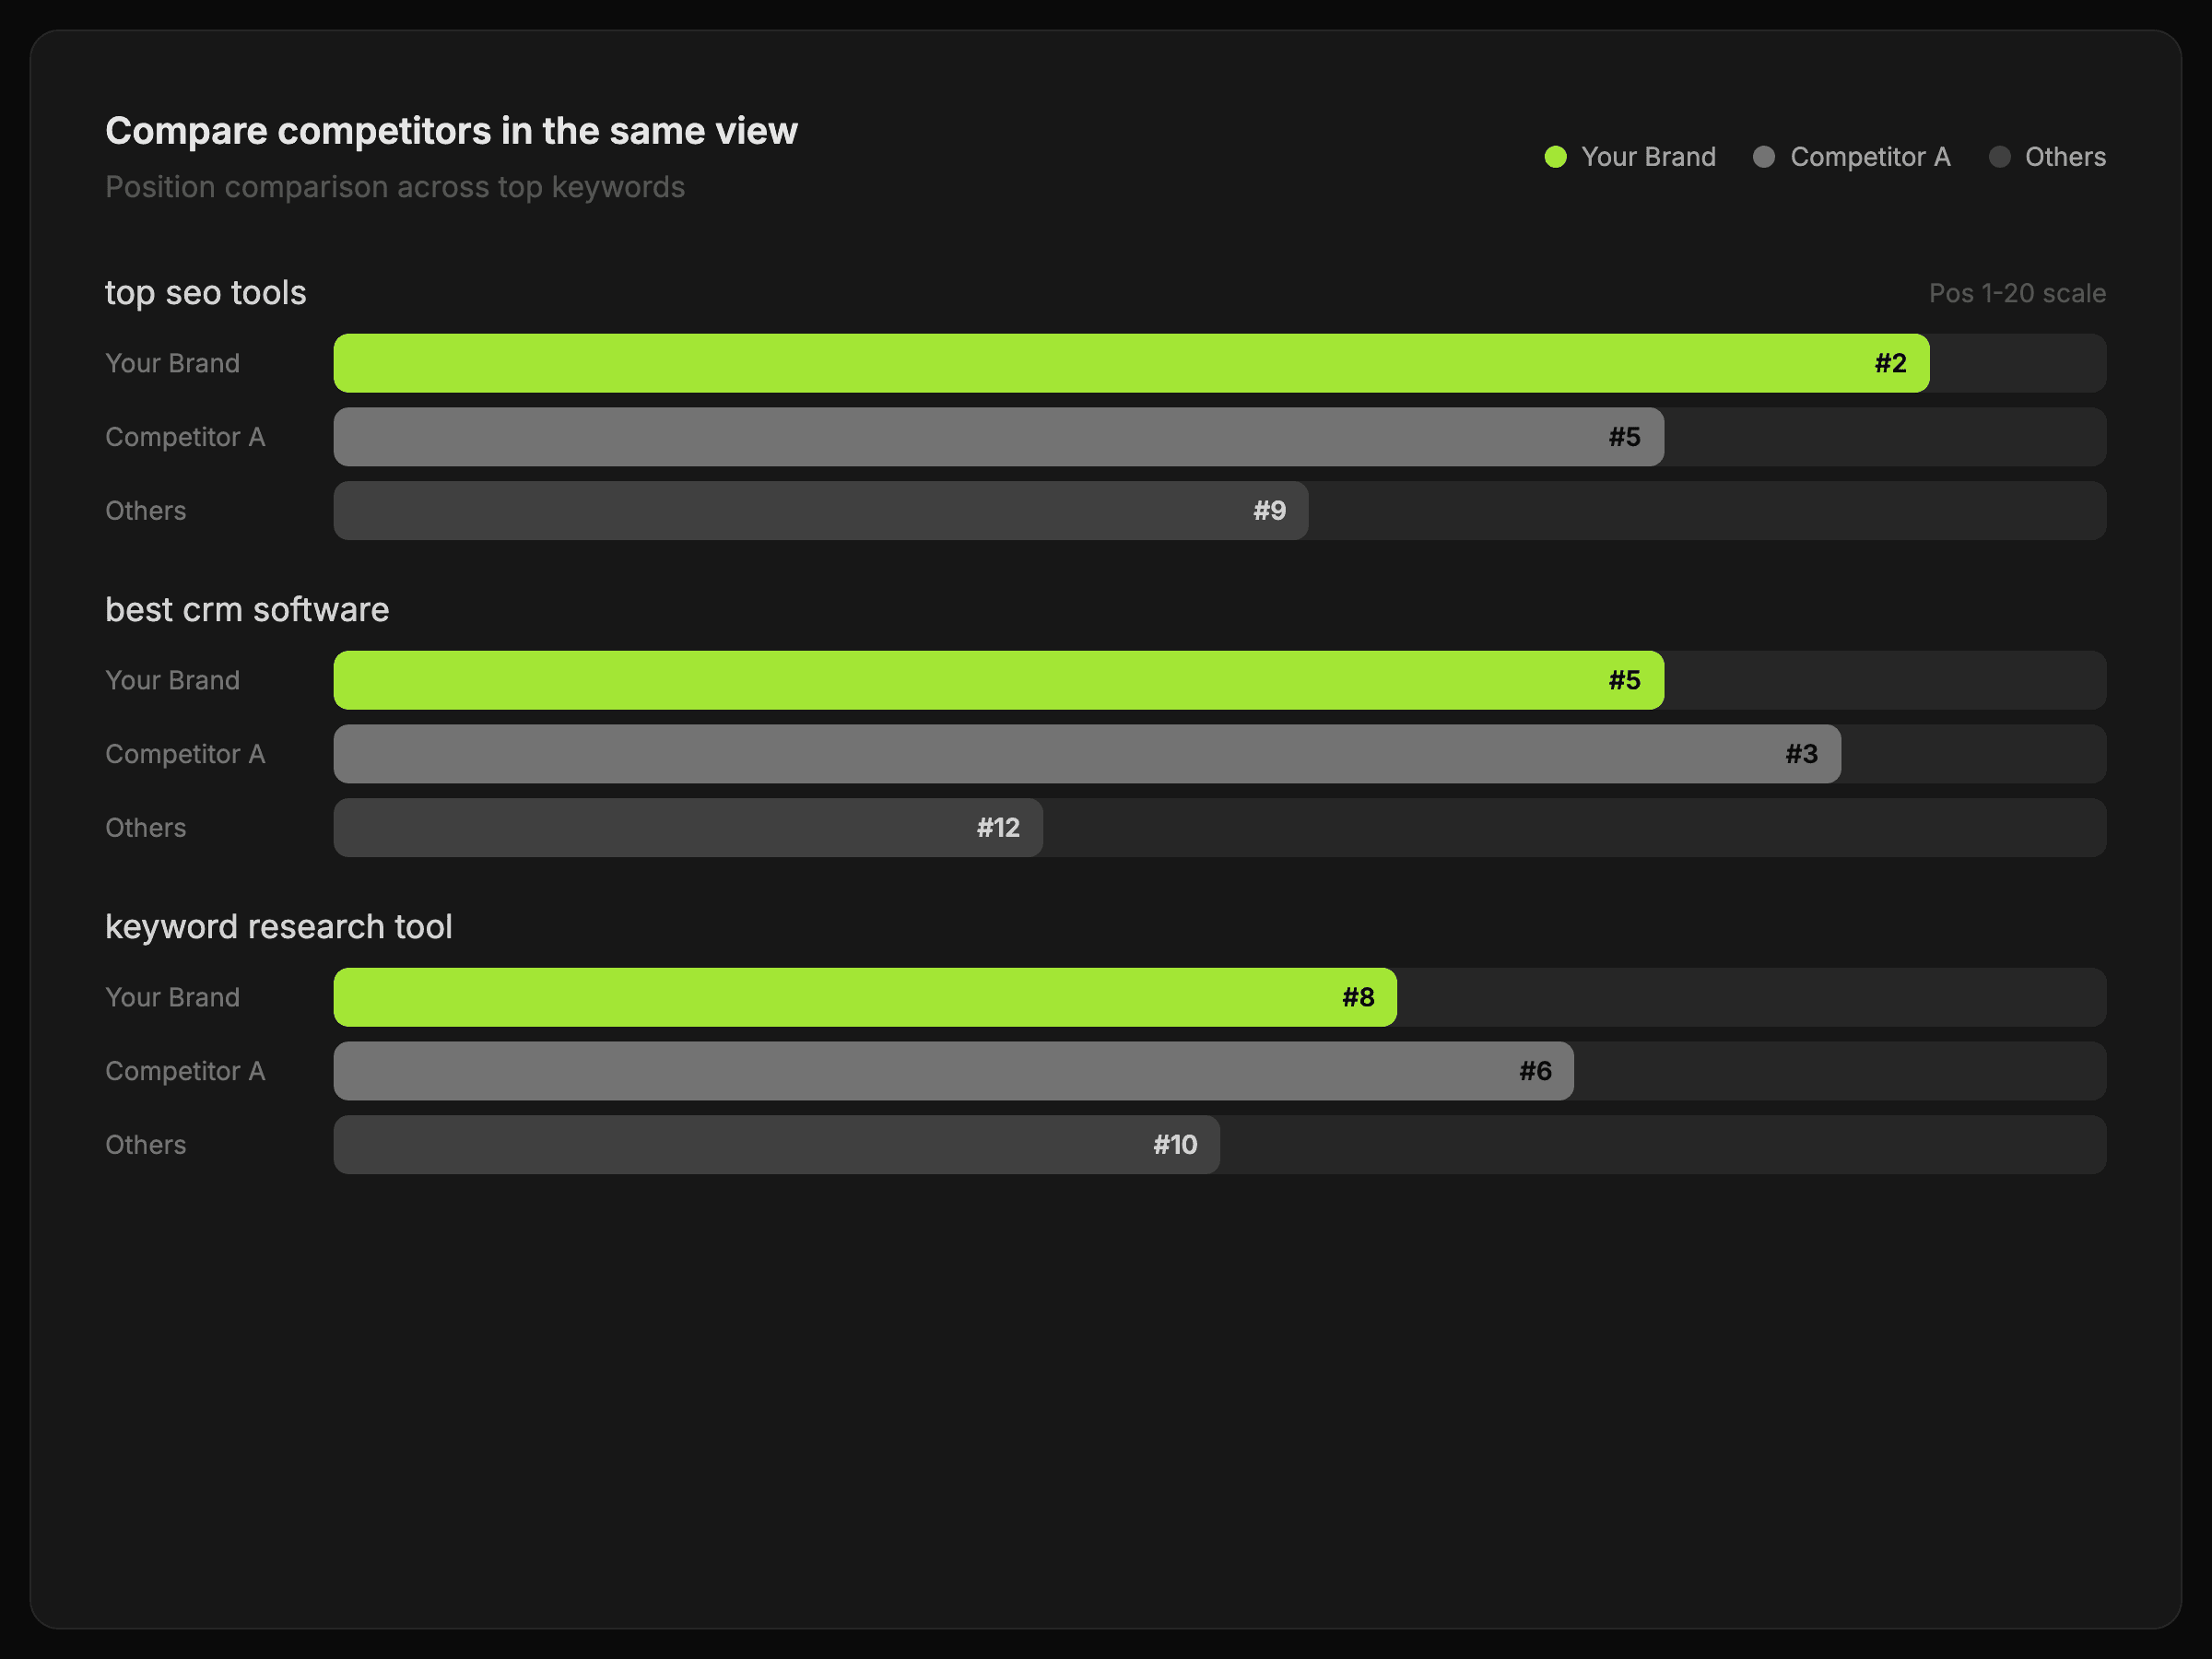
Task: Click the "Compare competitors in the same view" title
Action: [x=451, y=131]
